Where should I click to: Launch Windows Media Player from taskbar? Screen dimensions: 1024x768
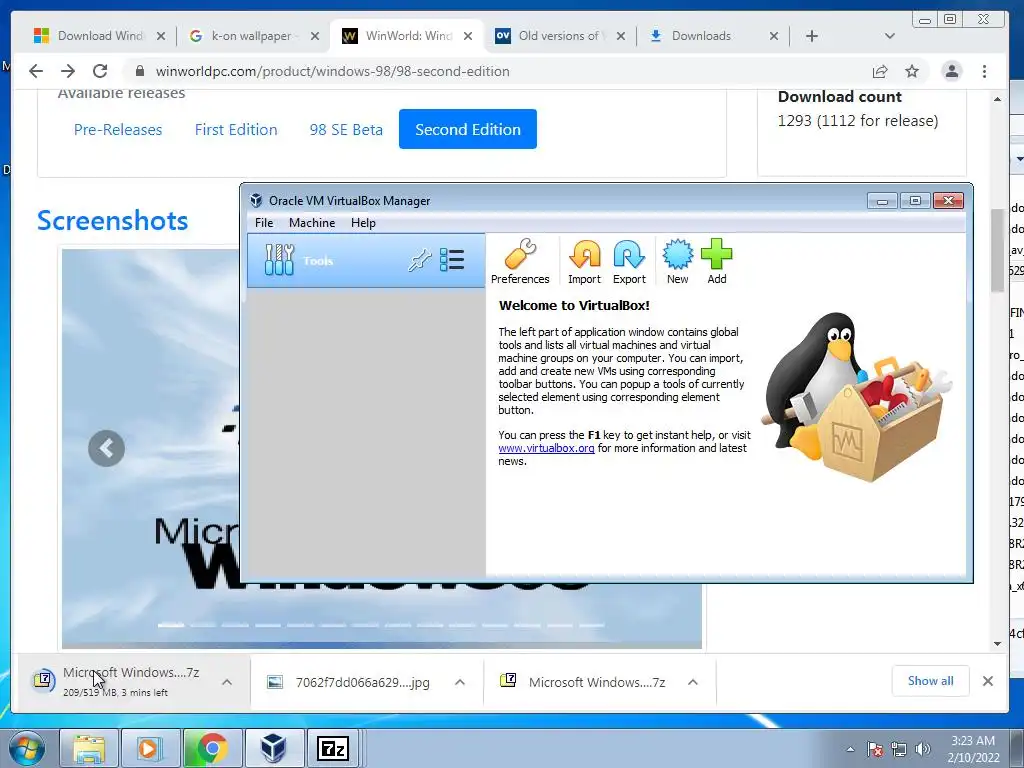pos(149,748)
